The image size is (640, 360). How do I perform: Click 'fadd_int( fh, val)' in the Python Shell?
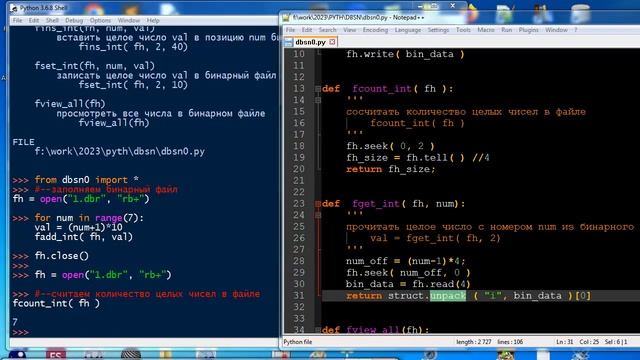point(84,237)
